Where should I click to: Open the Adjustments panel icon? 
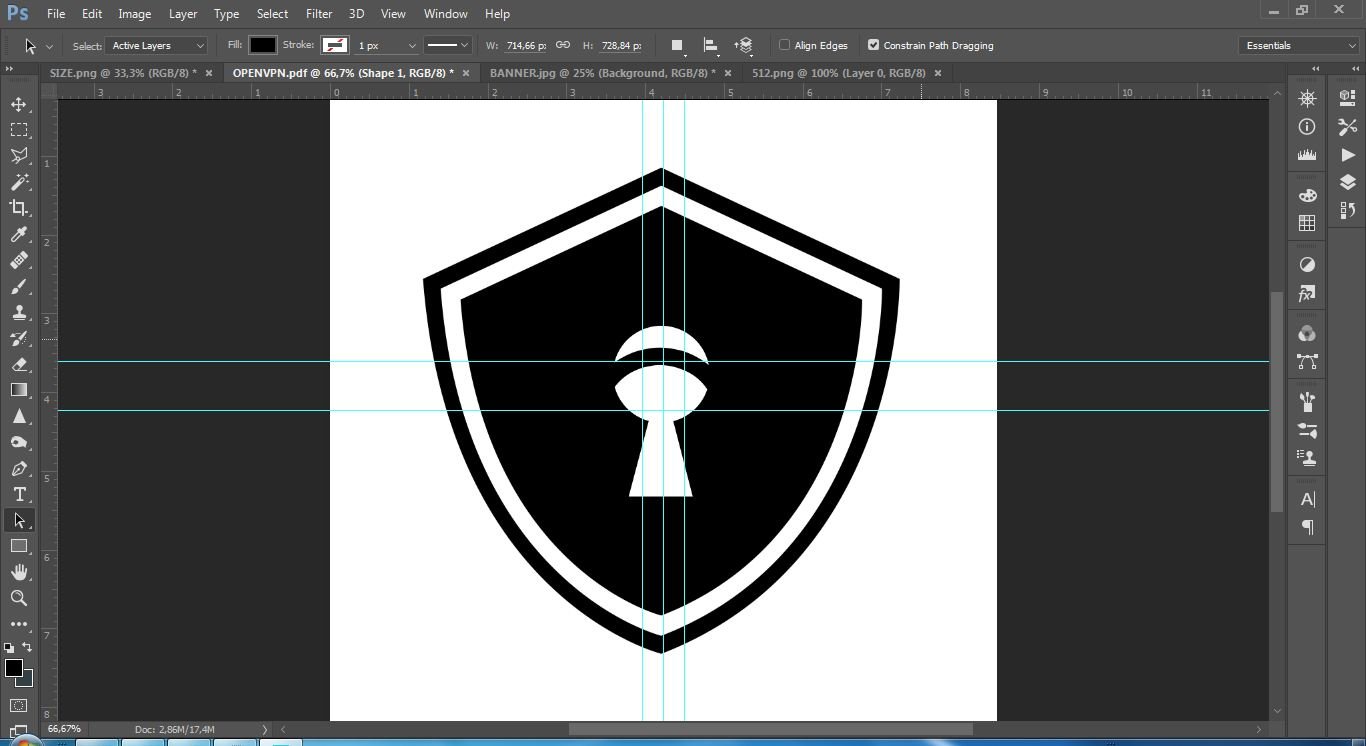pyautogui.click(x=1307, y=265)
